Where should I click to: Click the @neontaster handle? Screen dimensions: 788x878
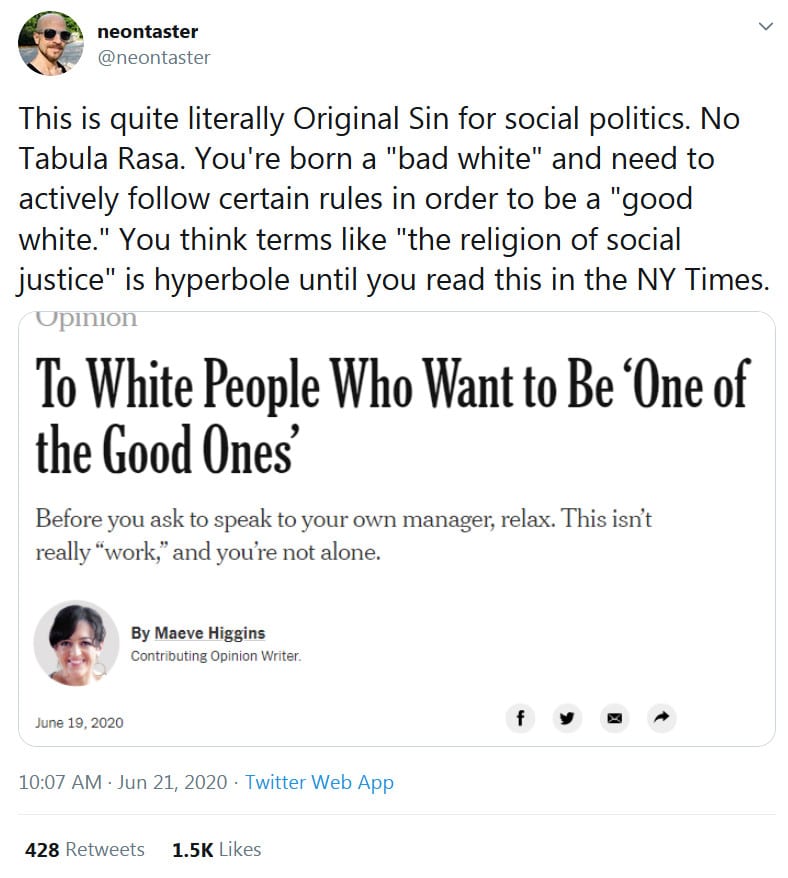[x=154, y=57]
